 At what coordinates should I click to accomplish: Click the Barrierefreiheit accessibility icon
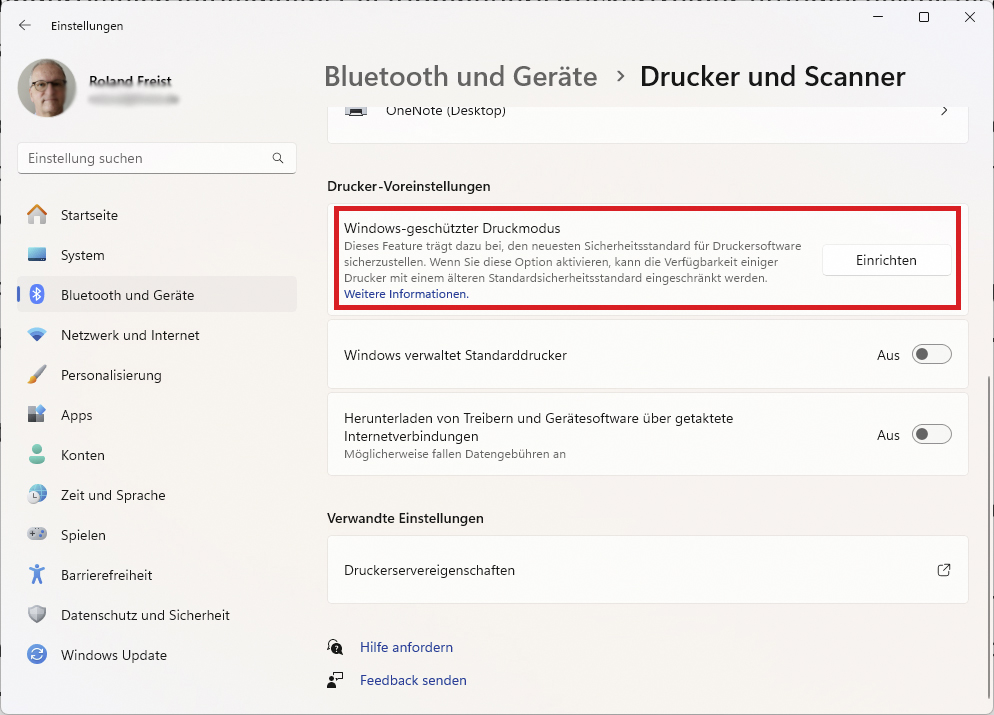coord(37,574)
